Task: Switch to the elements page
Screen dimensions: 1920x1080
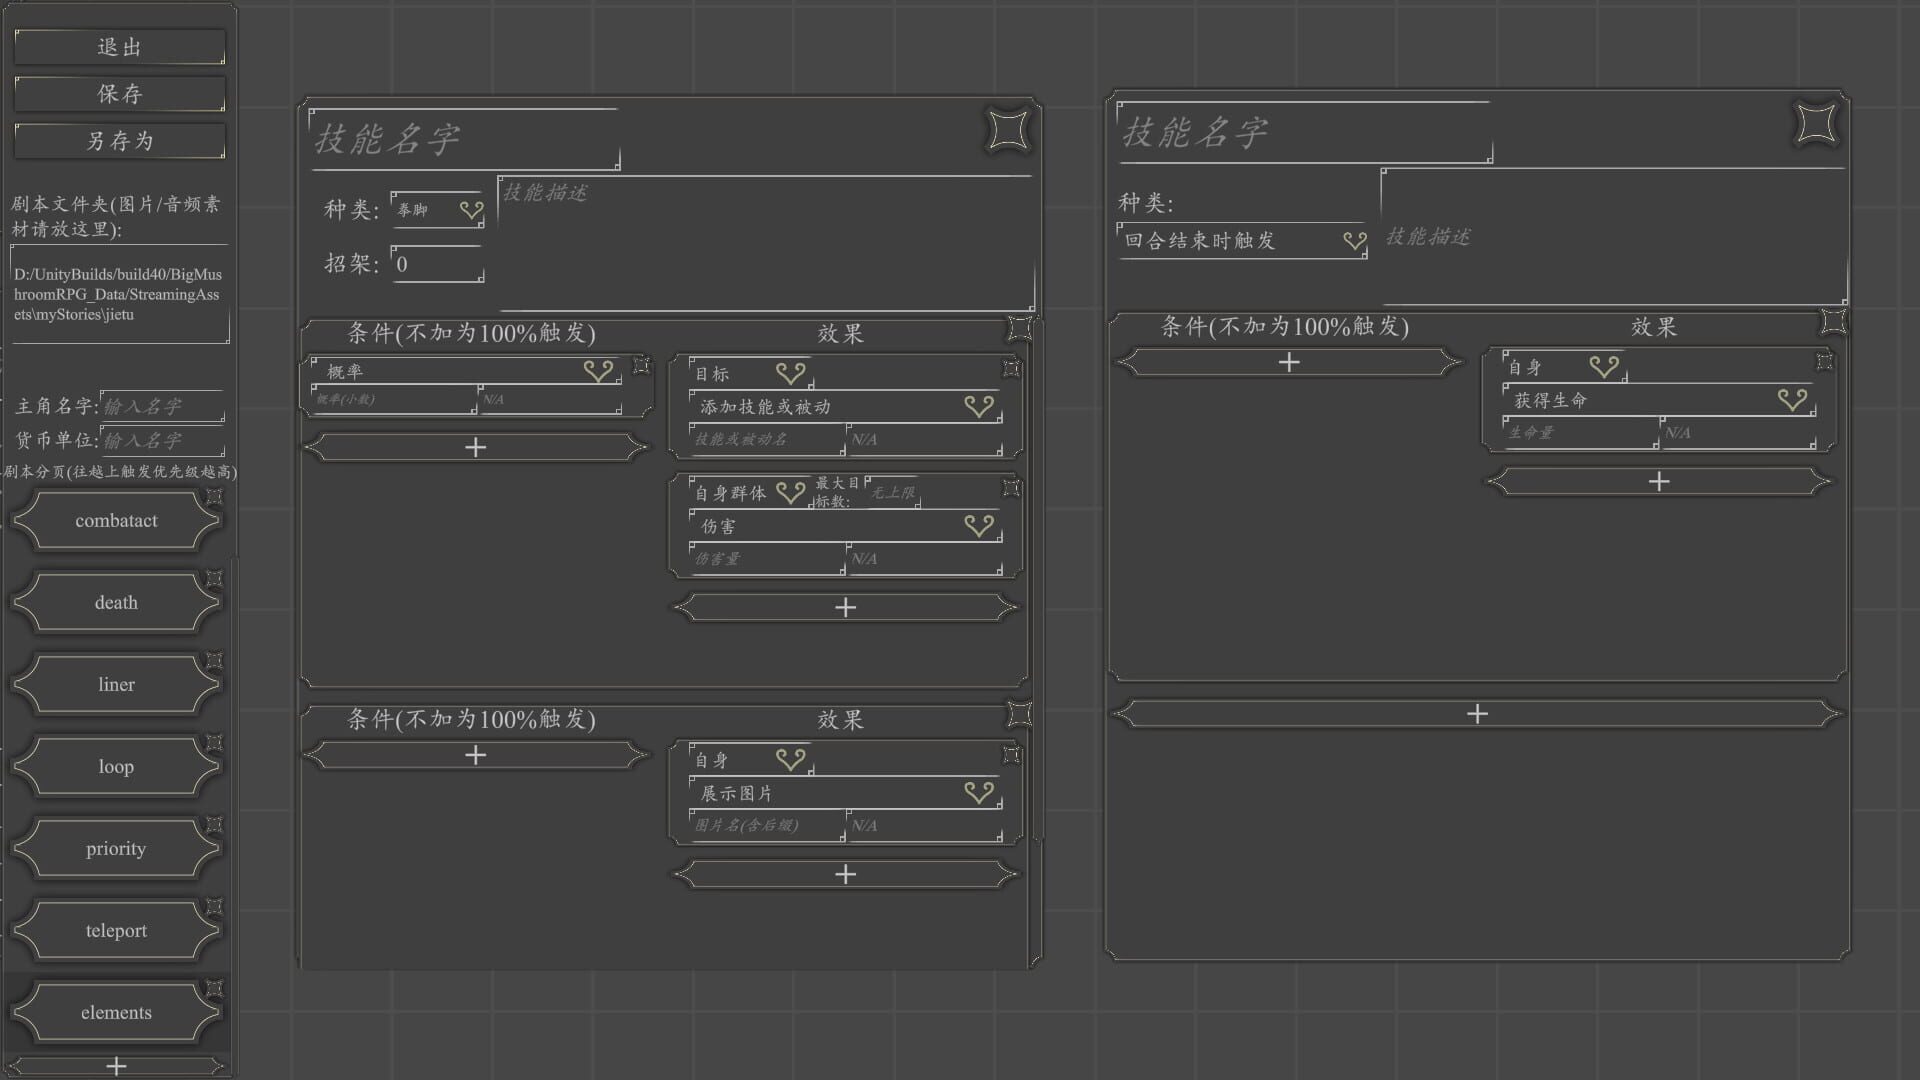Action: tap(116, 1013)
